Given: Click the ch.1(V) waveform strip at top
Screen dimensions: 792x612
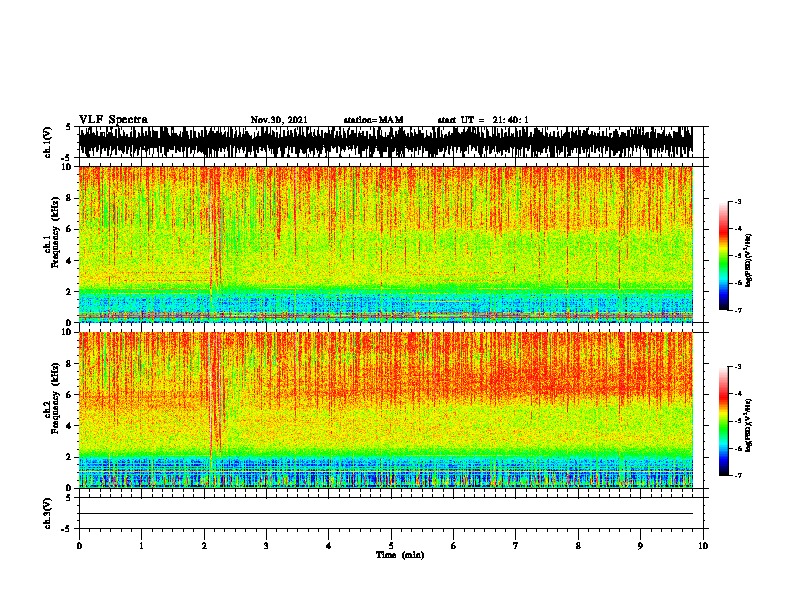Looking at the screenshot, I should (x=385, y=142).
